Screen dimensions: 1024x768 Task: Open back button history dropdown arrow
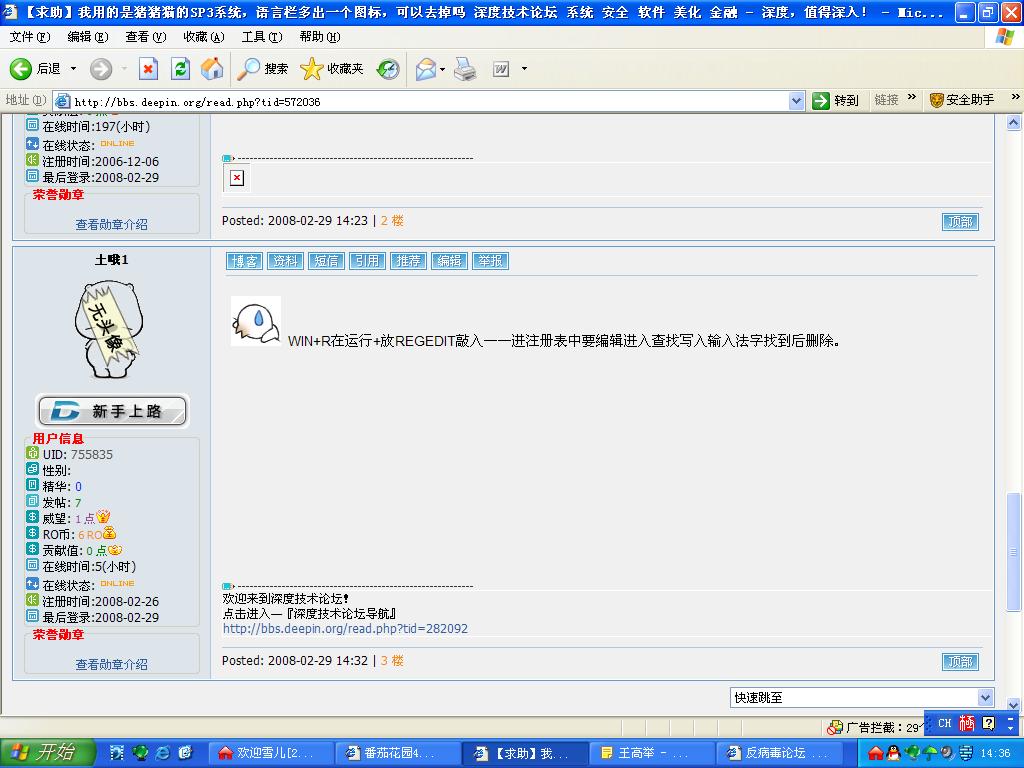point(73,69)
